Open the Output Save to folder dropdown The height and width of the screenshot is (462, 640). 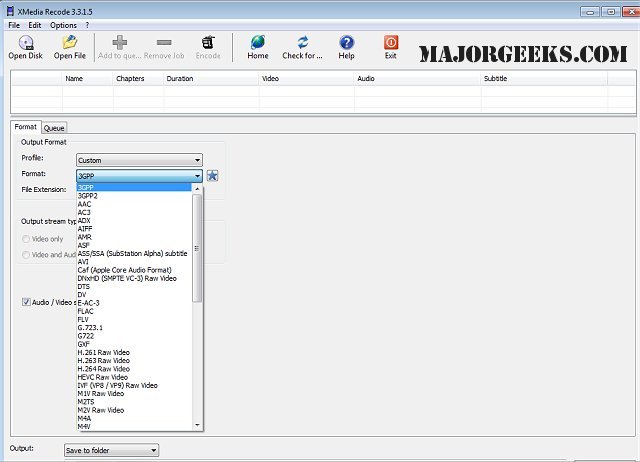point(111,450)
